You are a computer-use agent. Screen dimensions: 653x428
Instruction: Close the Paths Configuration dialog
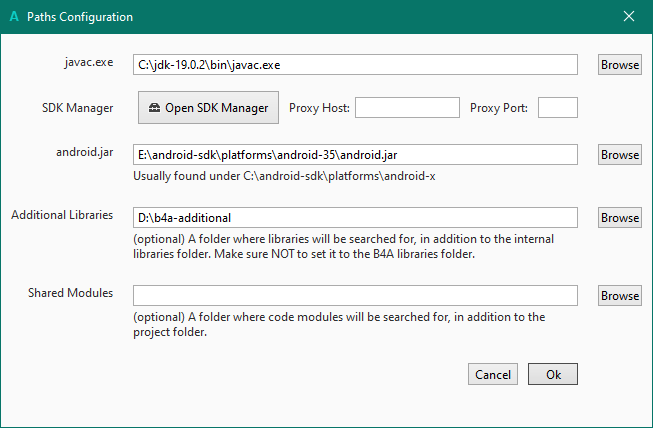coord(629,17)
